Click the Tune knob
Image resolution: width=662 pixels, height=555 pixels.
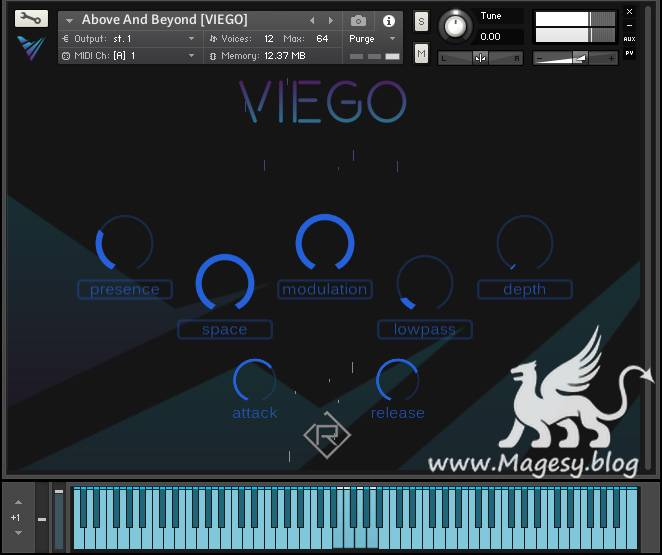coord(455,26)
